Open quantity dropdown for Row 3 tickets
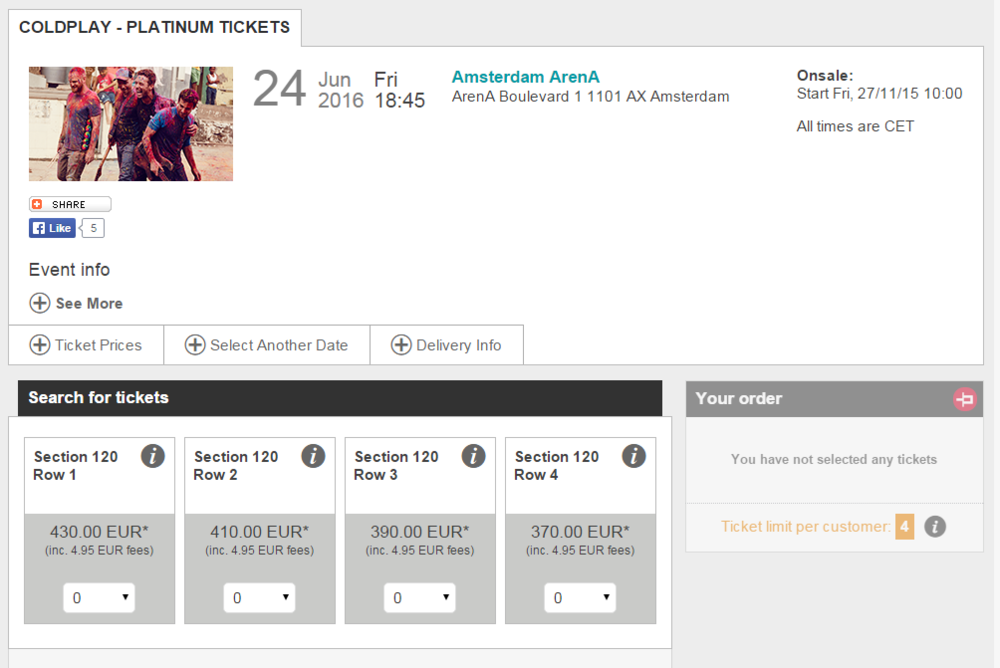The width and height of the screenshot is (1000, 668). pyautogui.click(x=420, y=598)
